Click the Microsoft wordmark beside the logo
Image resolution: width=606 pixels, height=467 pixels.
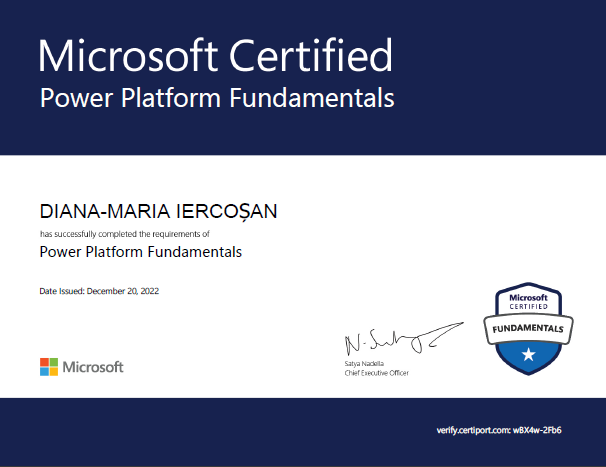pos(93,367)
